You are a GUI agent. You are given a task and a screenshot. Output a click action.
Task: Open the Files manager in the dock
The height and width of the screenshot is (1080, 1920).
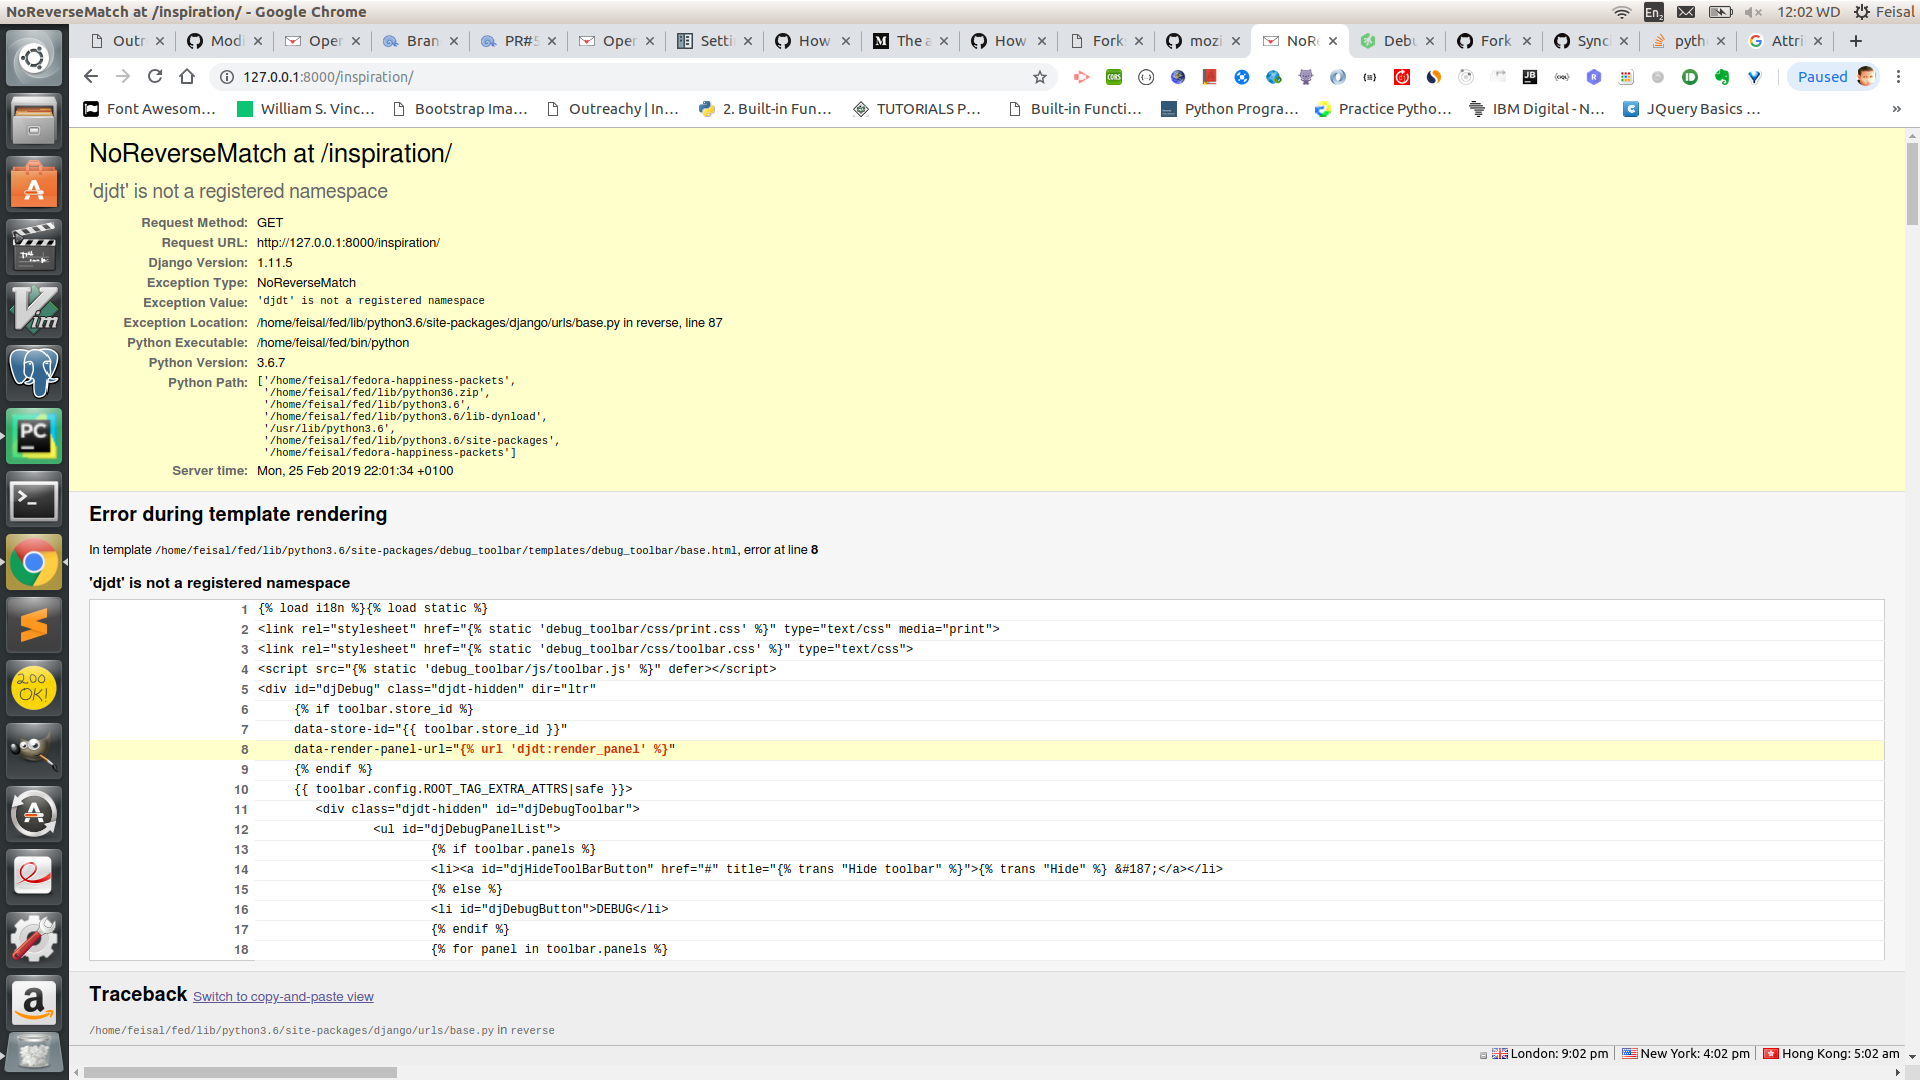[34, 122]
